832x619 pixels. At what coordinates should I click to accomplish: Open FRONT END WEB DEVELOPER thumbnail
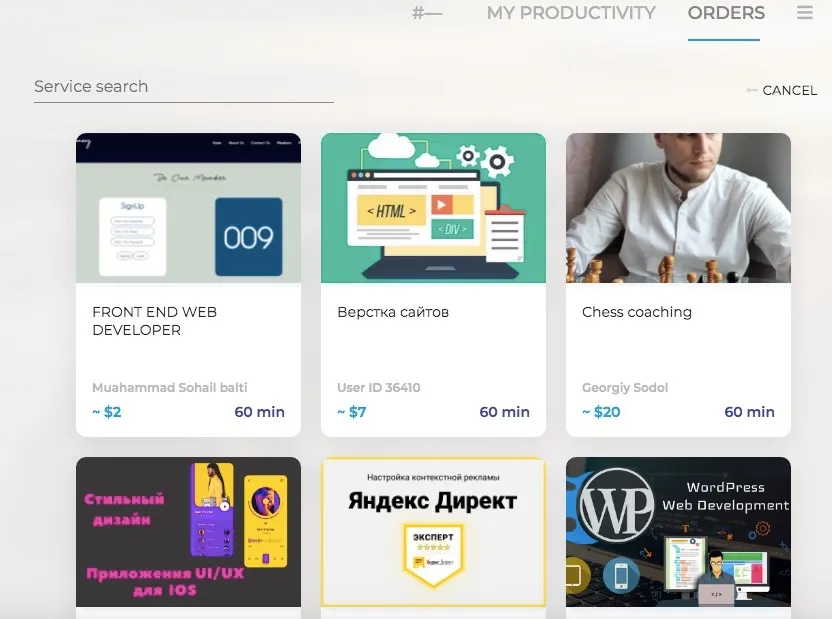(188, 208)
